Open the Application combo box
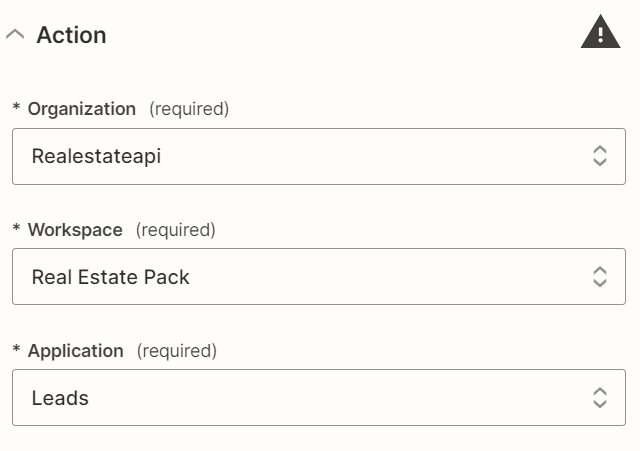Viewport: 640px width, 451px height. pyautogui.click(x=319, y=398)
